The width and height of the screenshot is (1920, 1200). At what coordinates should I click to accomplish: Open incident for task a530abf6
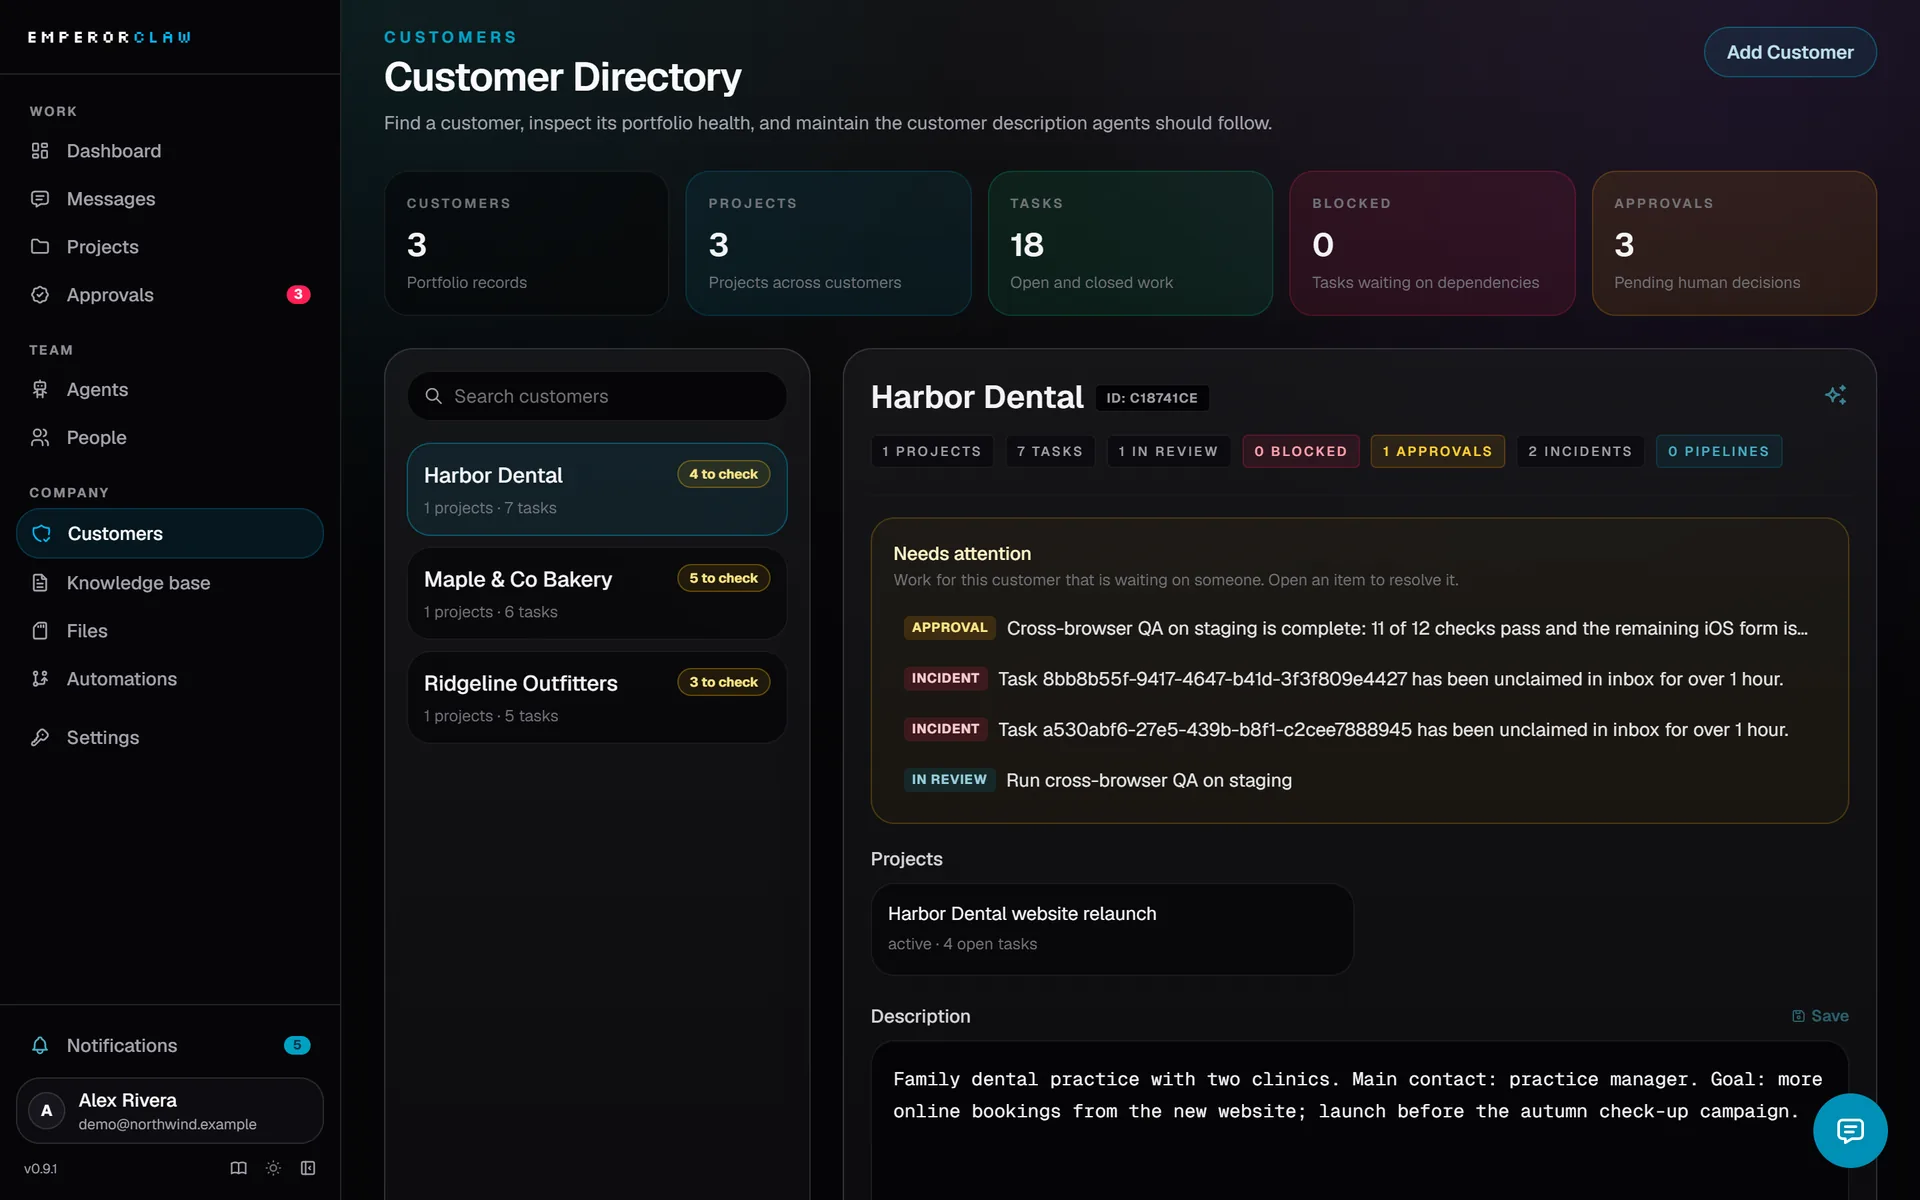point(1359,730)
